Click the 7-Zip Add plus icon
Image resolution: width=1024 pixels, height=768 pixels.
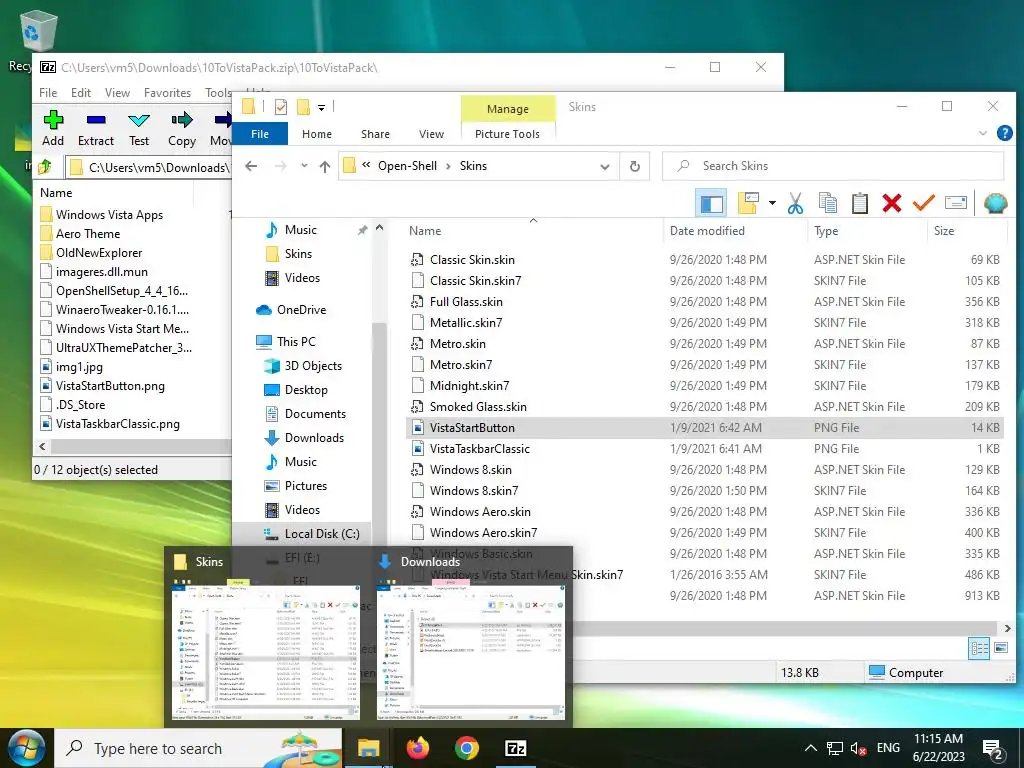pyautogui.click(x=53, y=120)
